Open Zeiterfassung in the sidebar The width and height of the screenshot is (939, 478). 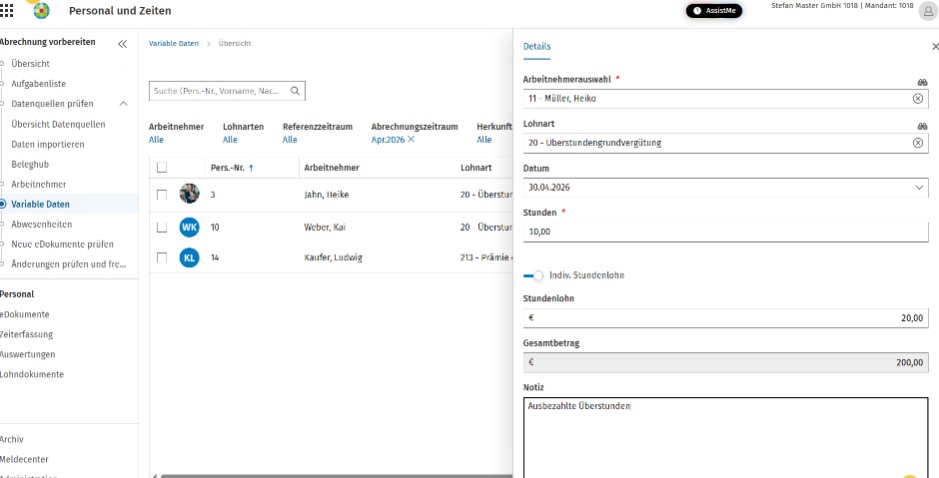[26, 334]
